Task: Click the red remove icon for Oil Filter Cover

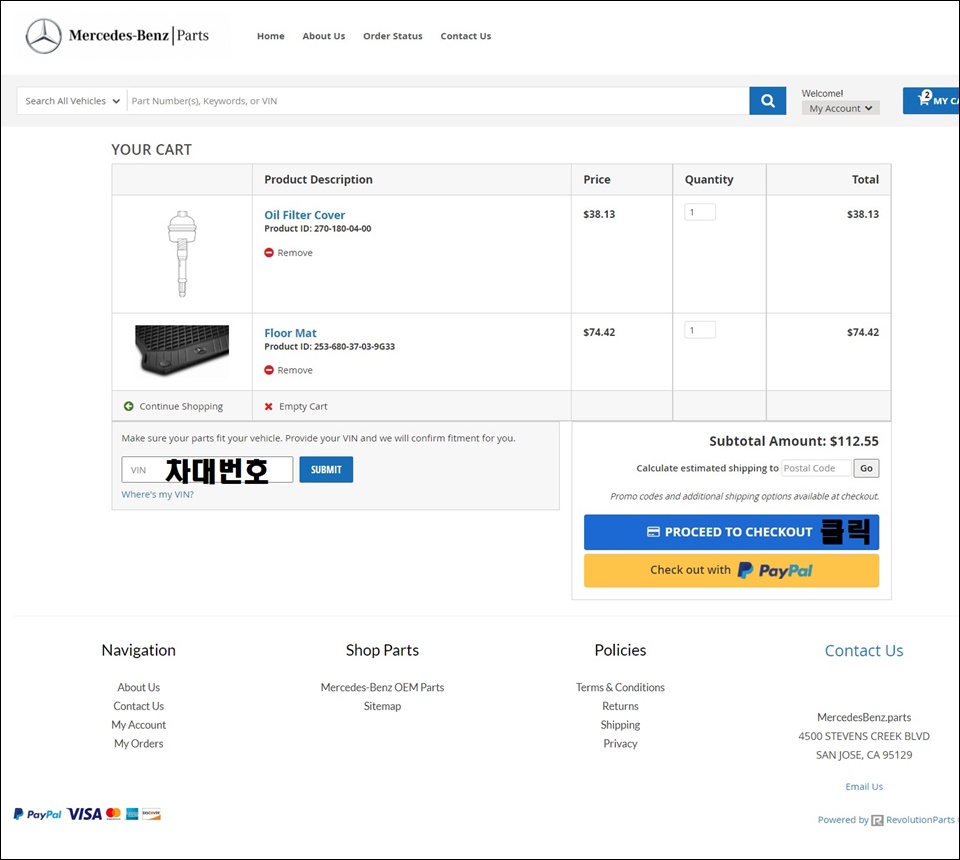Action: click(269, 252)
